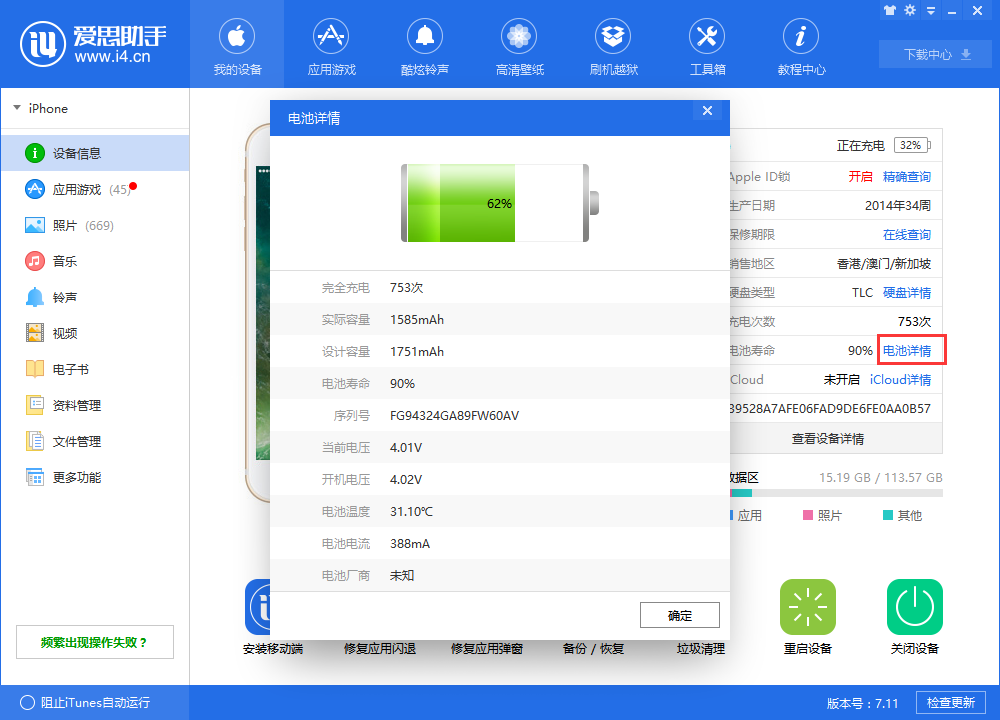Confirm battery details with 确定 button

680,615
